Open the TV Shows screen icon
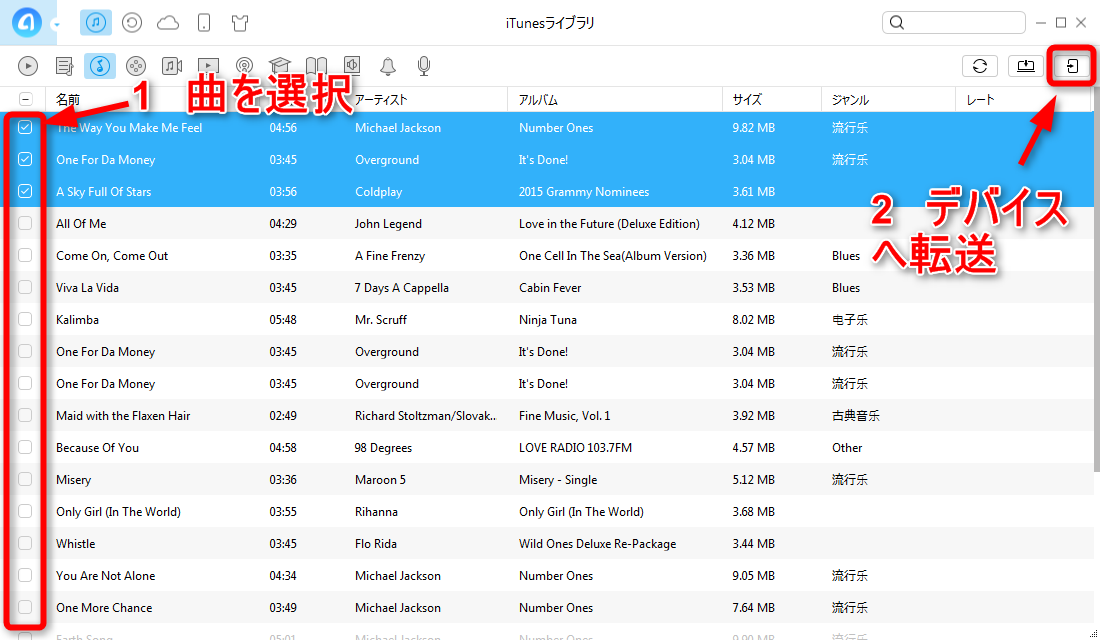The image size is (1100, 640). tap(208, 66)
